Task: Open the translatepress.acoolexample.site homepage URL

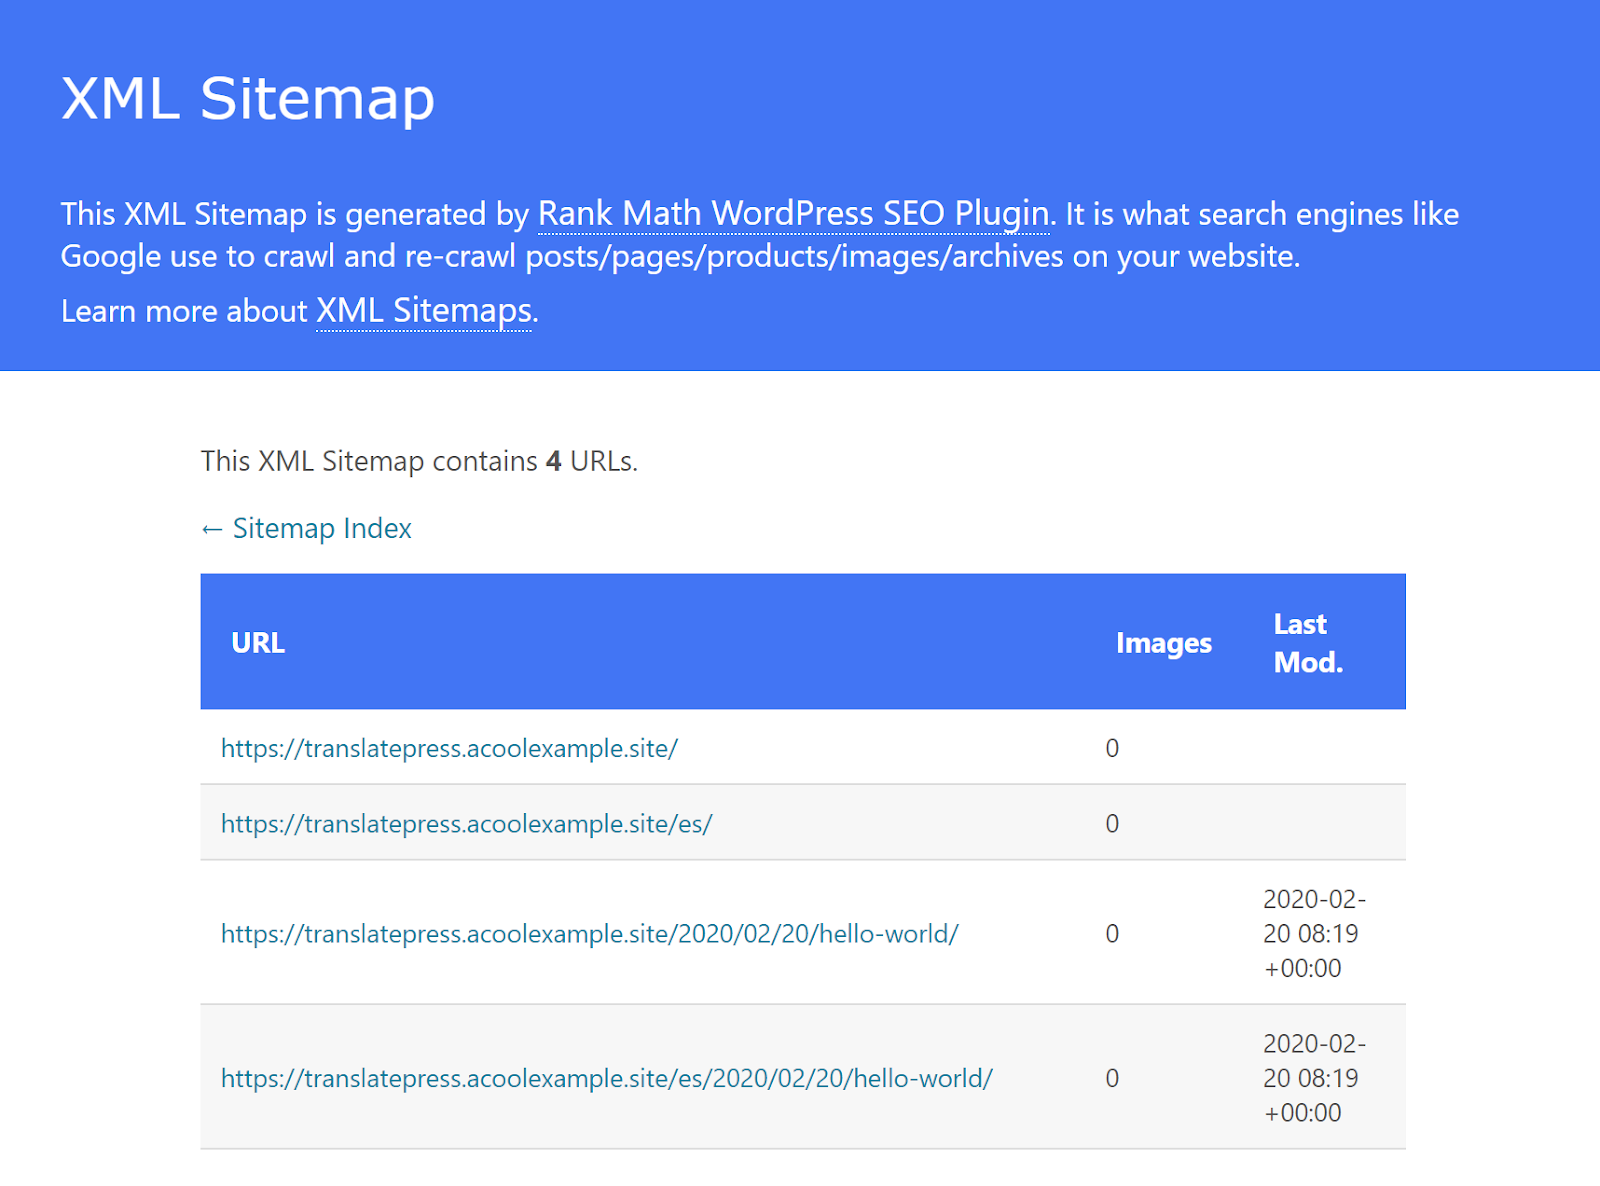Action: coord(449,748)
